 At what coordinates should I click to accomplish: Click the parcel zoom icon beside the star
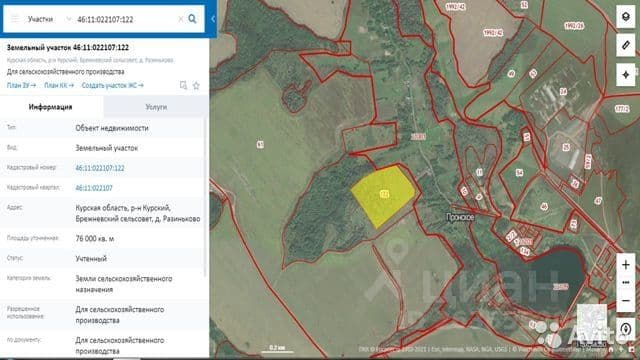[183, 85]
